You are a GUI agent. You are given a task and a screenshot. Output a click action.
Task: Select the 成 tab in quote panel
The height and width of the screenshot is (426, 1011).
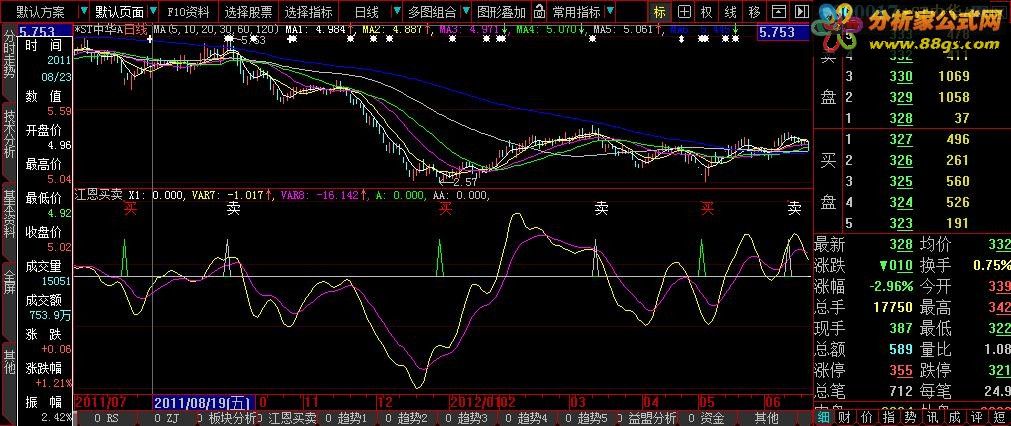[954, 418]
